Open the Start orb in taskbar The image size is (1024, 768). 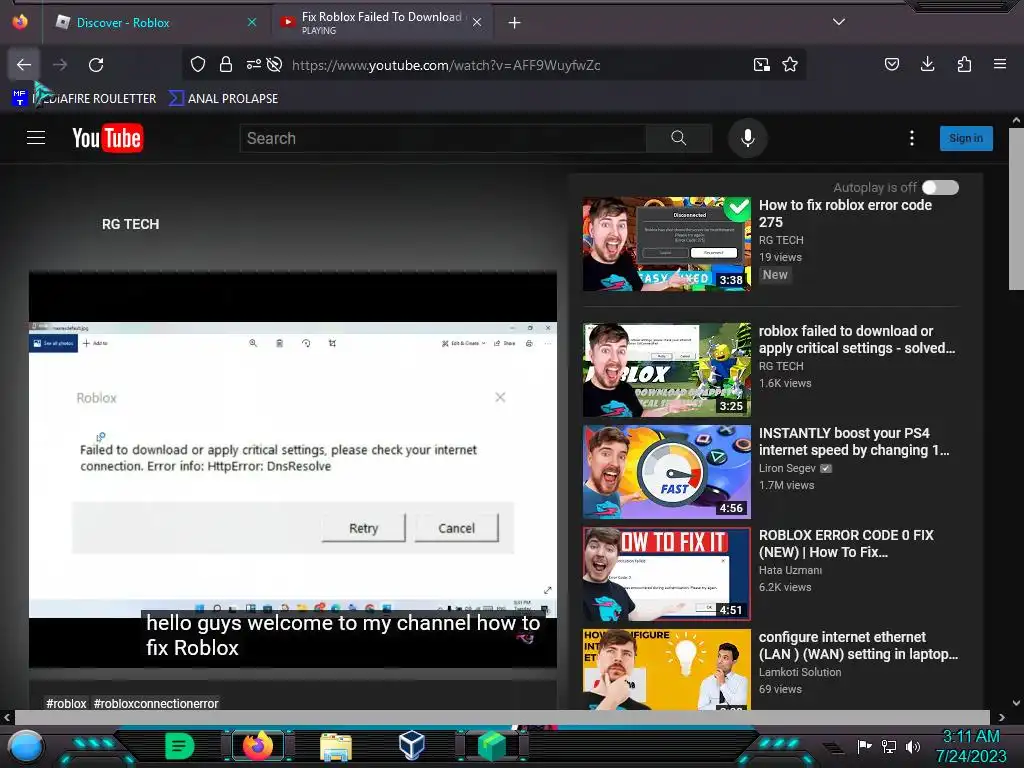point(26,747)
